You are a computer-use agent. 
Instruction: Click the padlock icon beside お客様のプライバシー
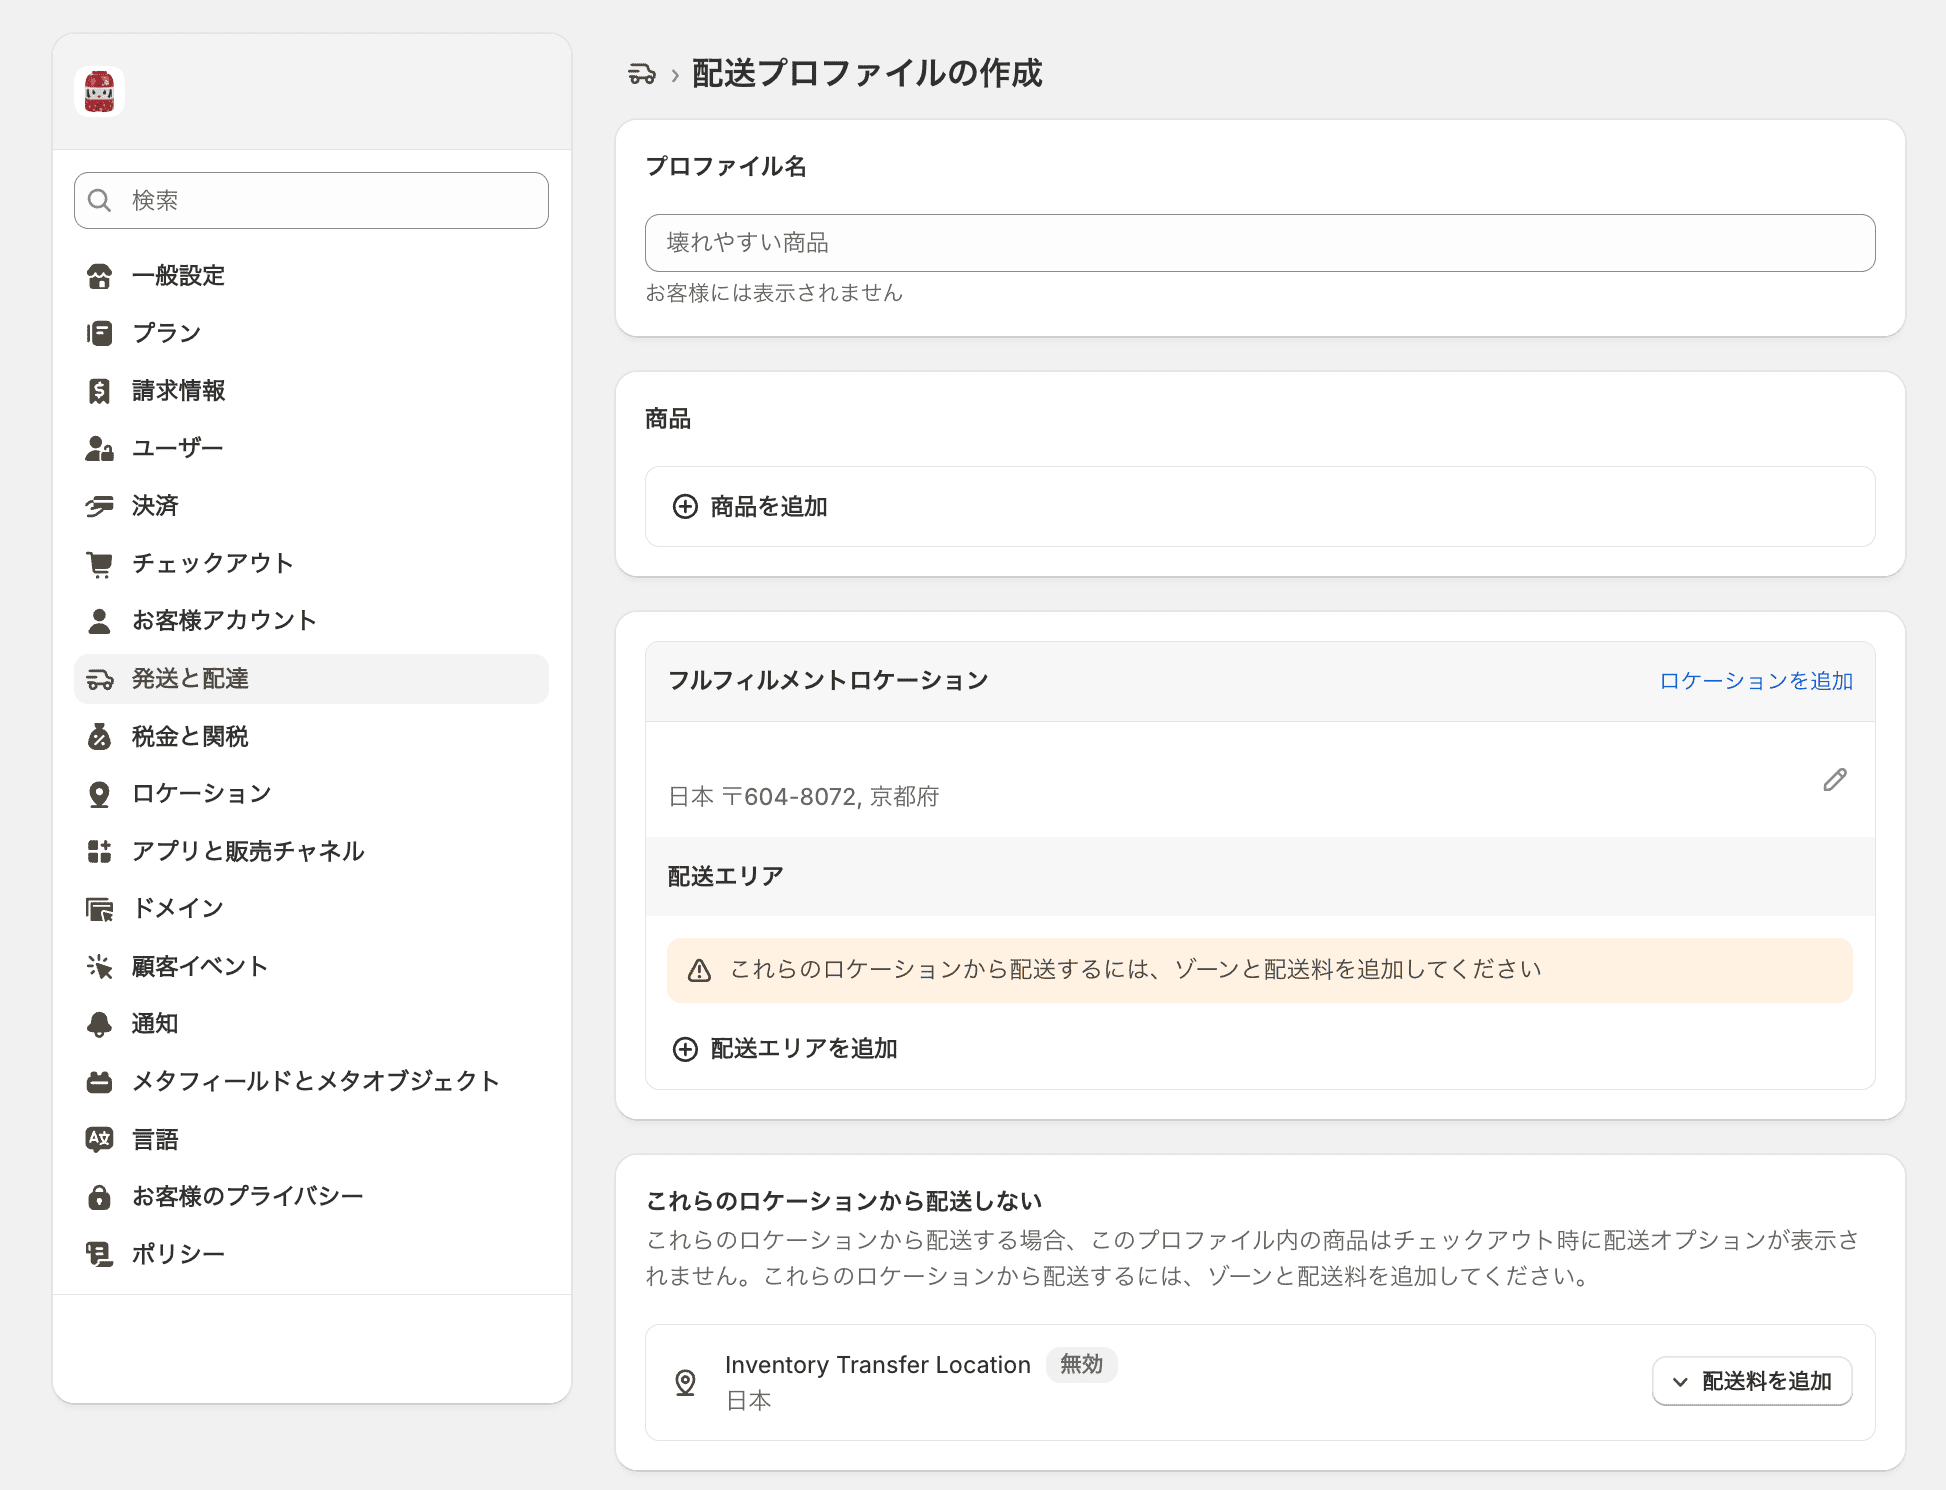click(x=100, y=1195)
